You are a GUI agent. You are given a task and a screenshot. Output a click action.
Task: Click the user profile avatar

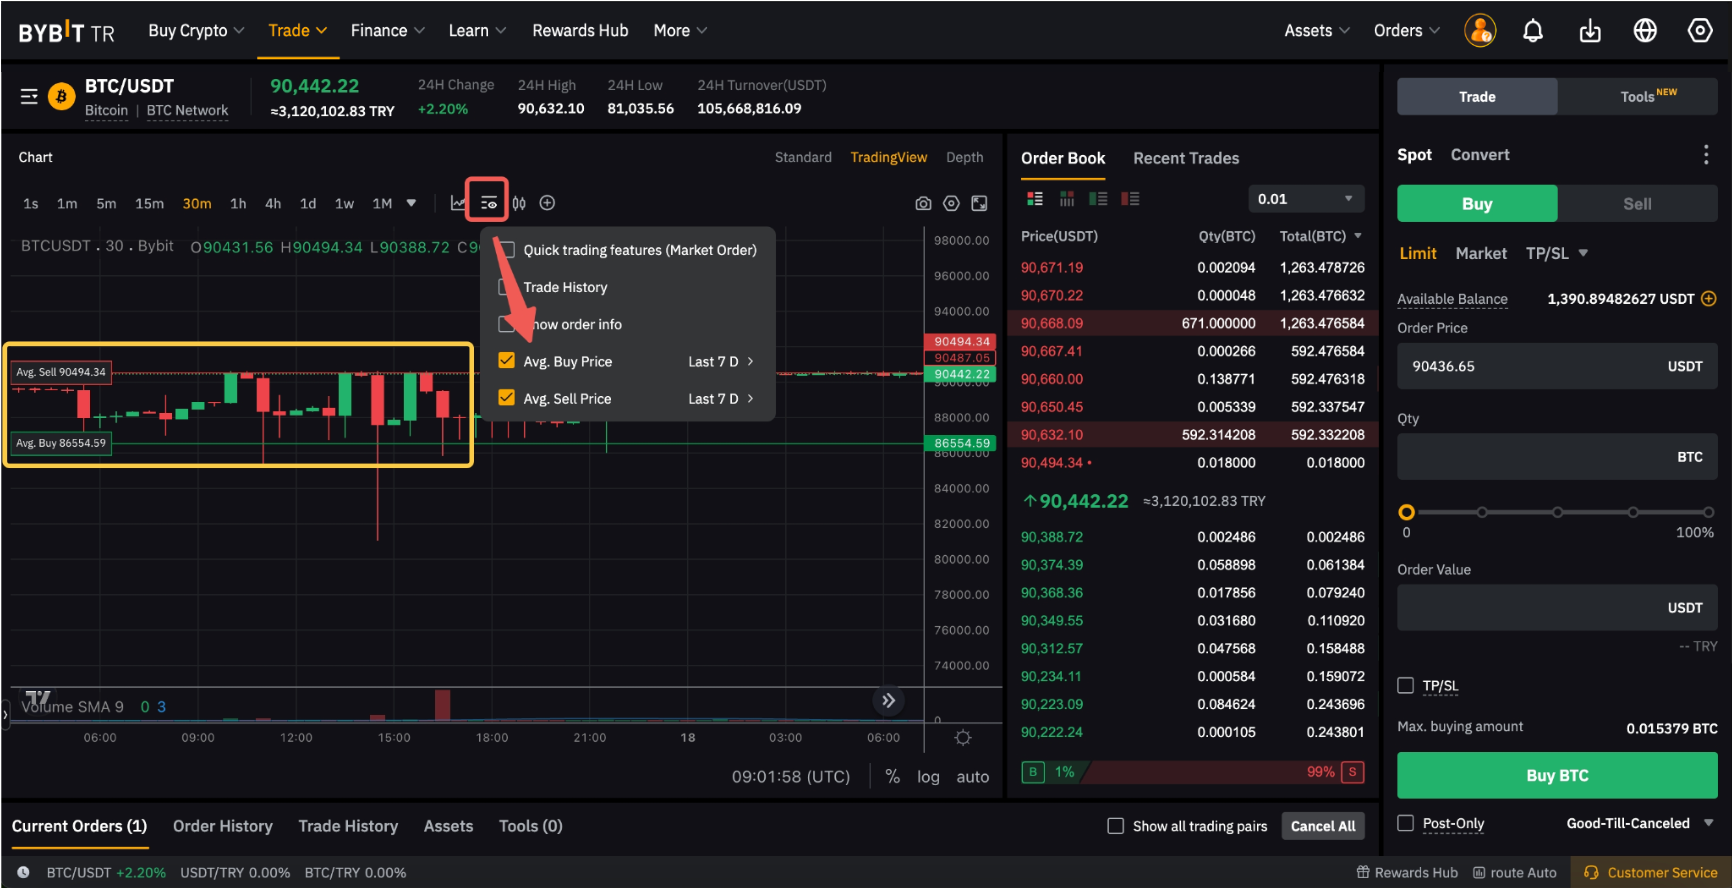[x=1479, y=31]
